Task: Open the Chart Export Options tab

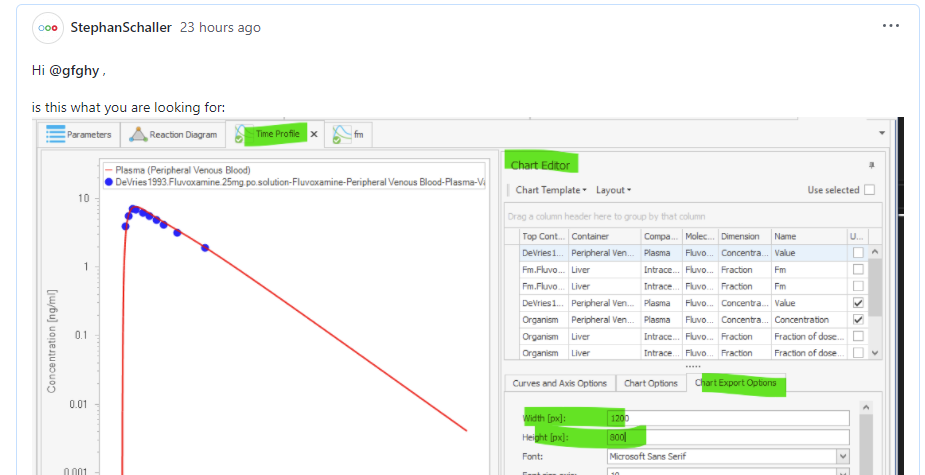Action: pos(736,383)
